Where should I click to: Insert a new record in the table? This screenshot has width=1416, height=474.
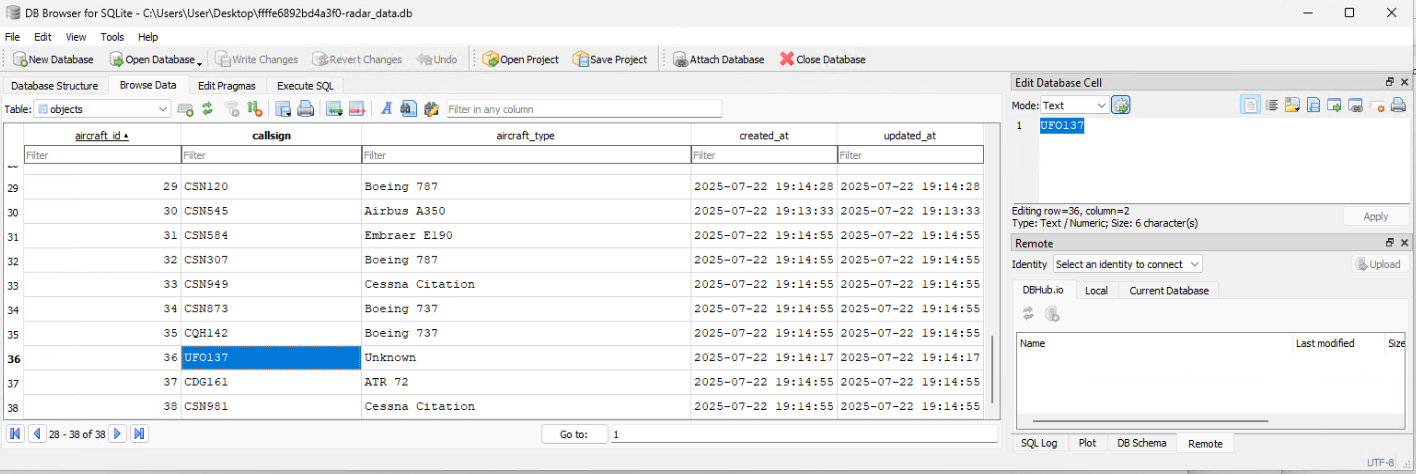point(335,109)
